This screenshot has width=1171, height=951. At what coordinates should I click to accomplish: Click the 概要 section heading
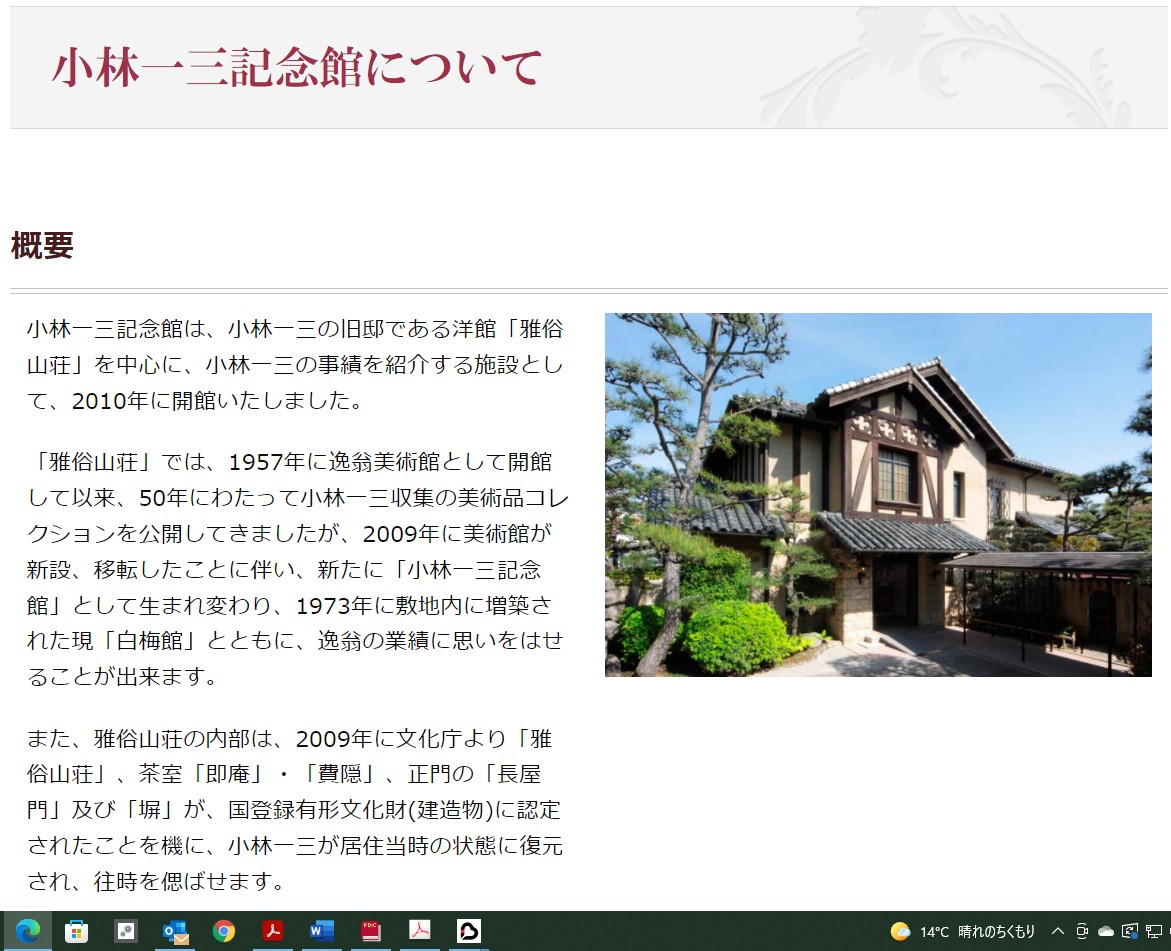(x=43, y=245)
